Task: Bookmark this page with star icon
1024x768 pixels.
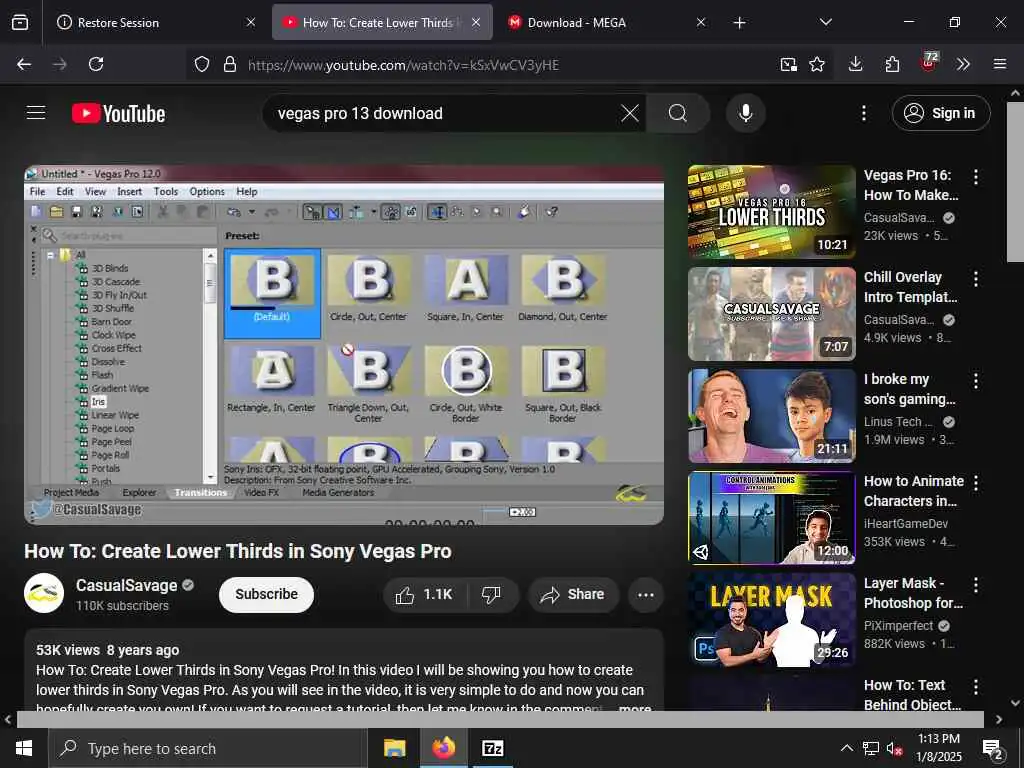Action: coord(817,64)
